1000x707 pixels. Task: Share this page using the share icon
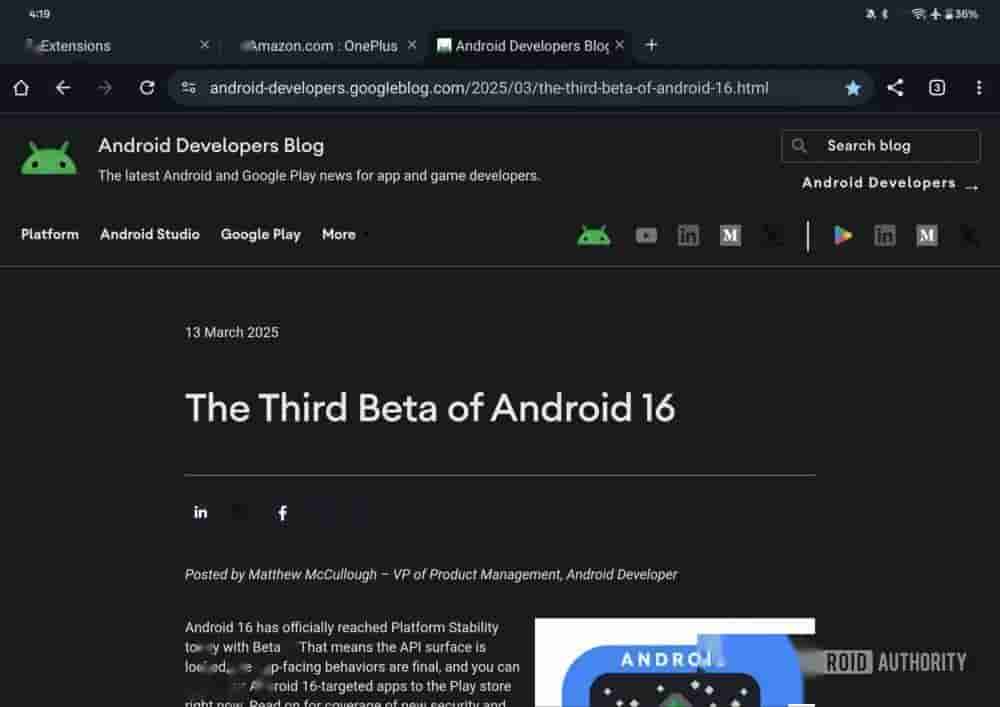click(895, 88)
